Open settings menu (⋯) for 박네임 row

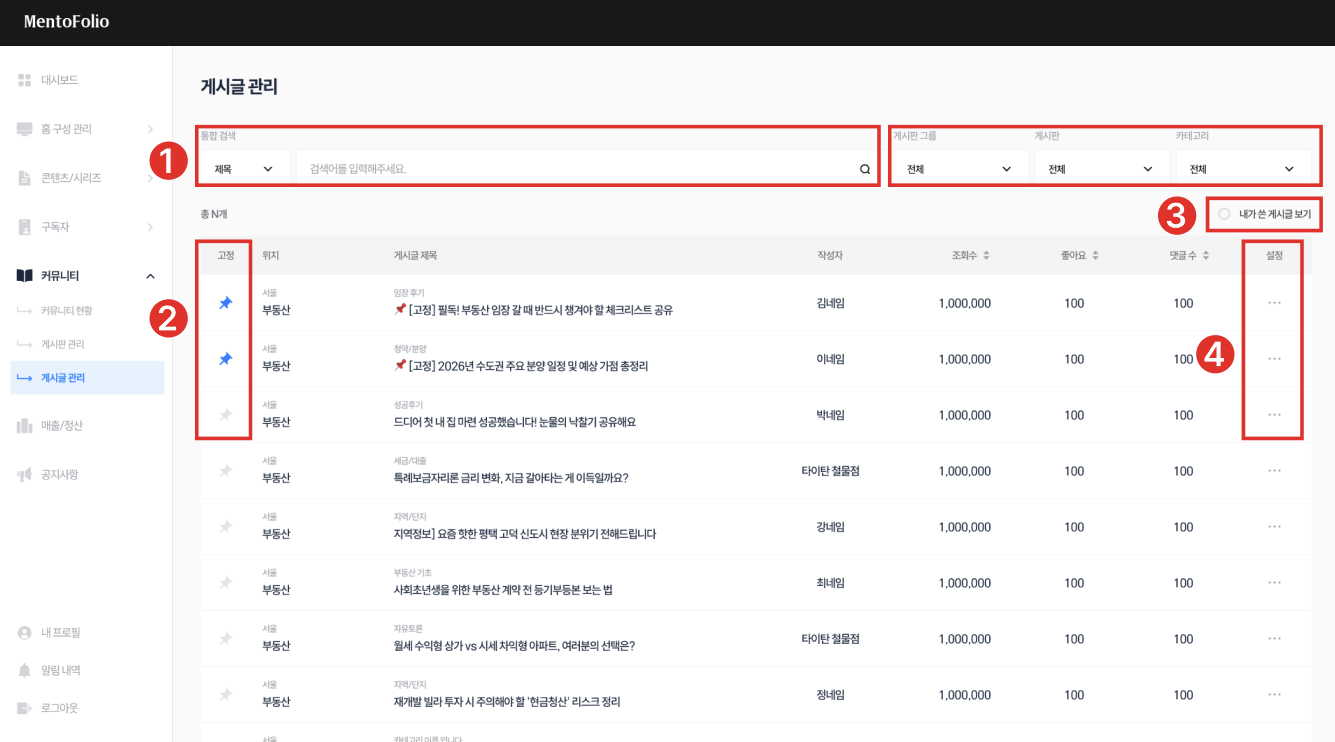1274,415
